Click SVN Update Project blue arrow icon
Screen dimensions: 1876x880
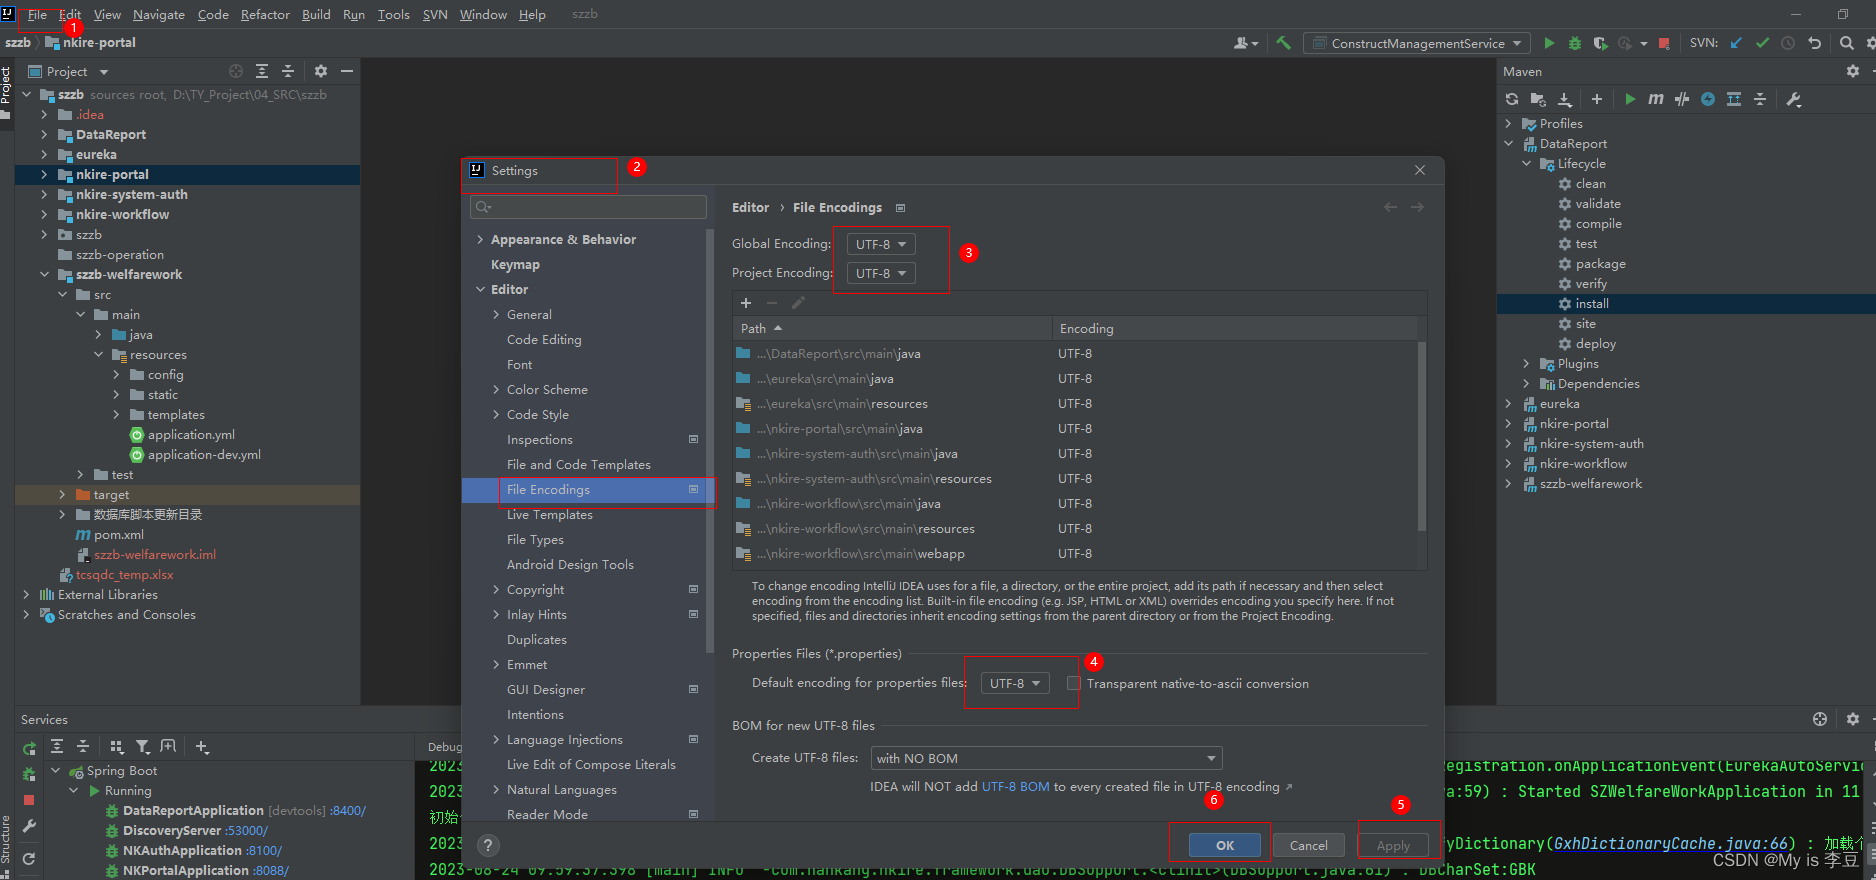[1736, 43]
